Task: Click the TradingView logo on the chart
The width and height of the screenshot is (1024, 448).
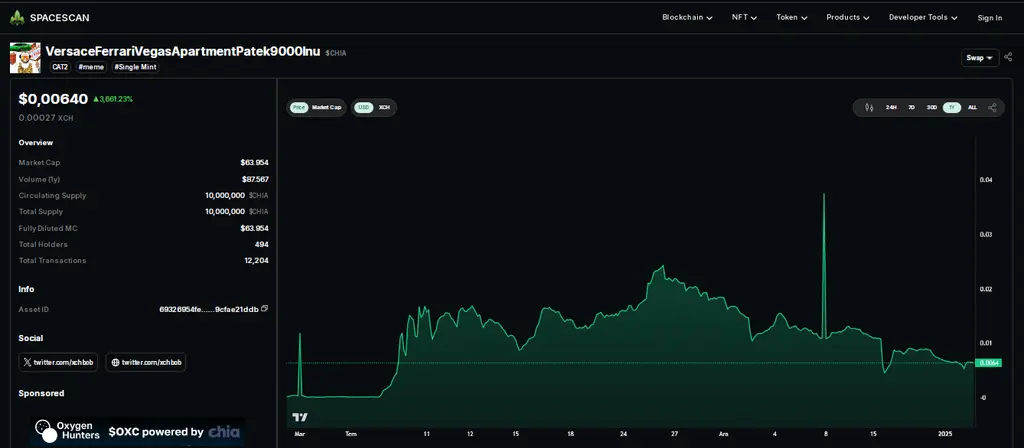Action: [300, 417]
